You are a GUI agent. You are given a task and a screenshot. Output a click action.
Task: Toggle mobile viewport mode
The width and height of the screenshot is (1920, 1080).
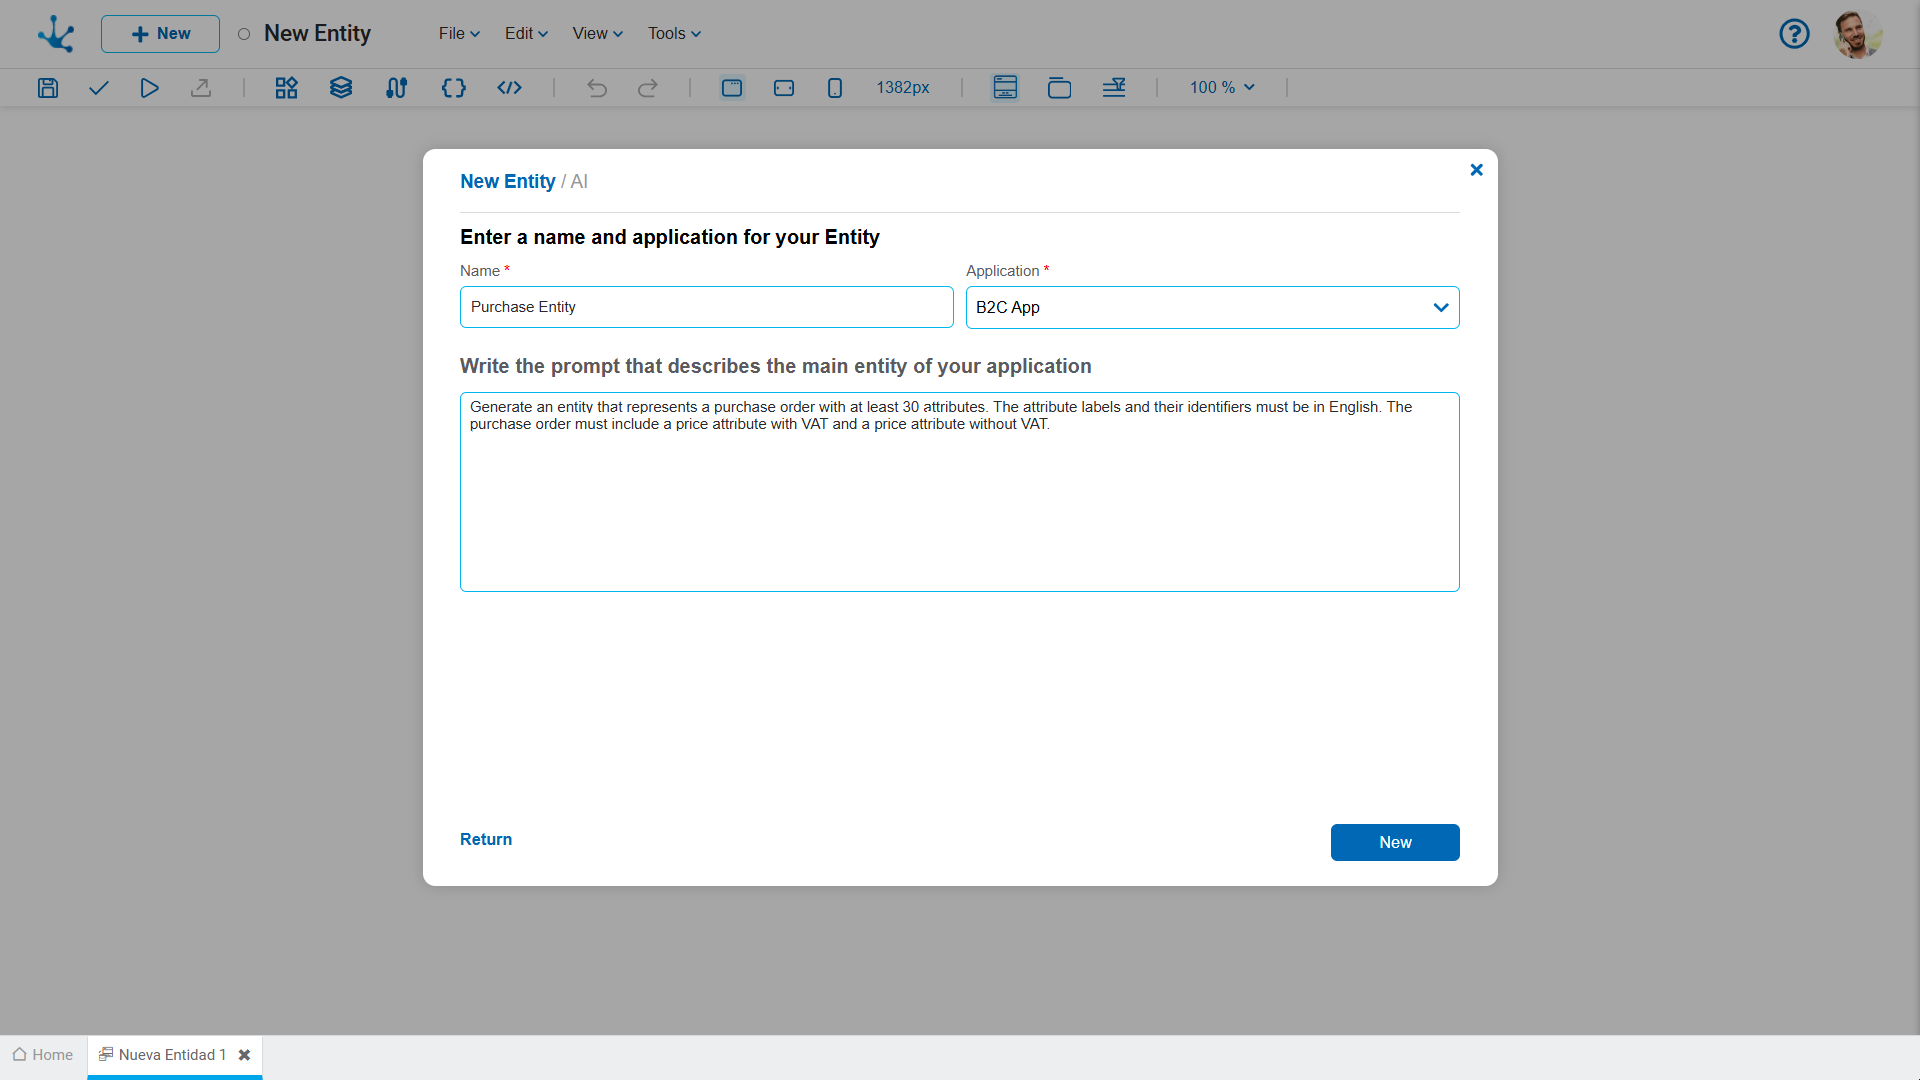tap(835, 87)
